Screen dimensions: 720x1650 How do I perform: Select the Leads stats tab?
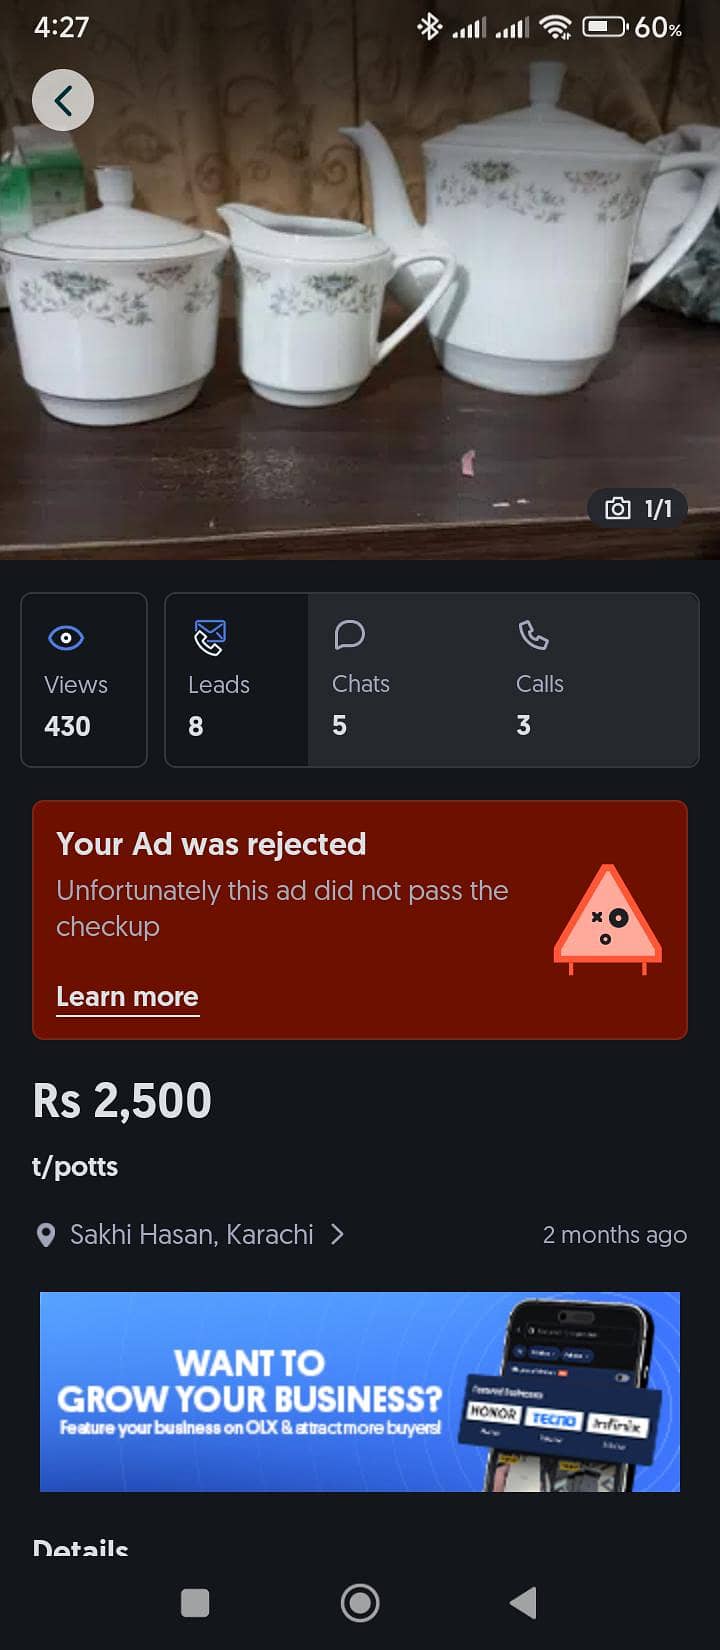(x=237, y=680)
